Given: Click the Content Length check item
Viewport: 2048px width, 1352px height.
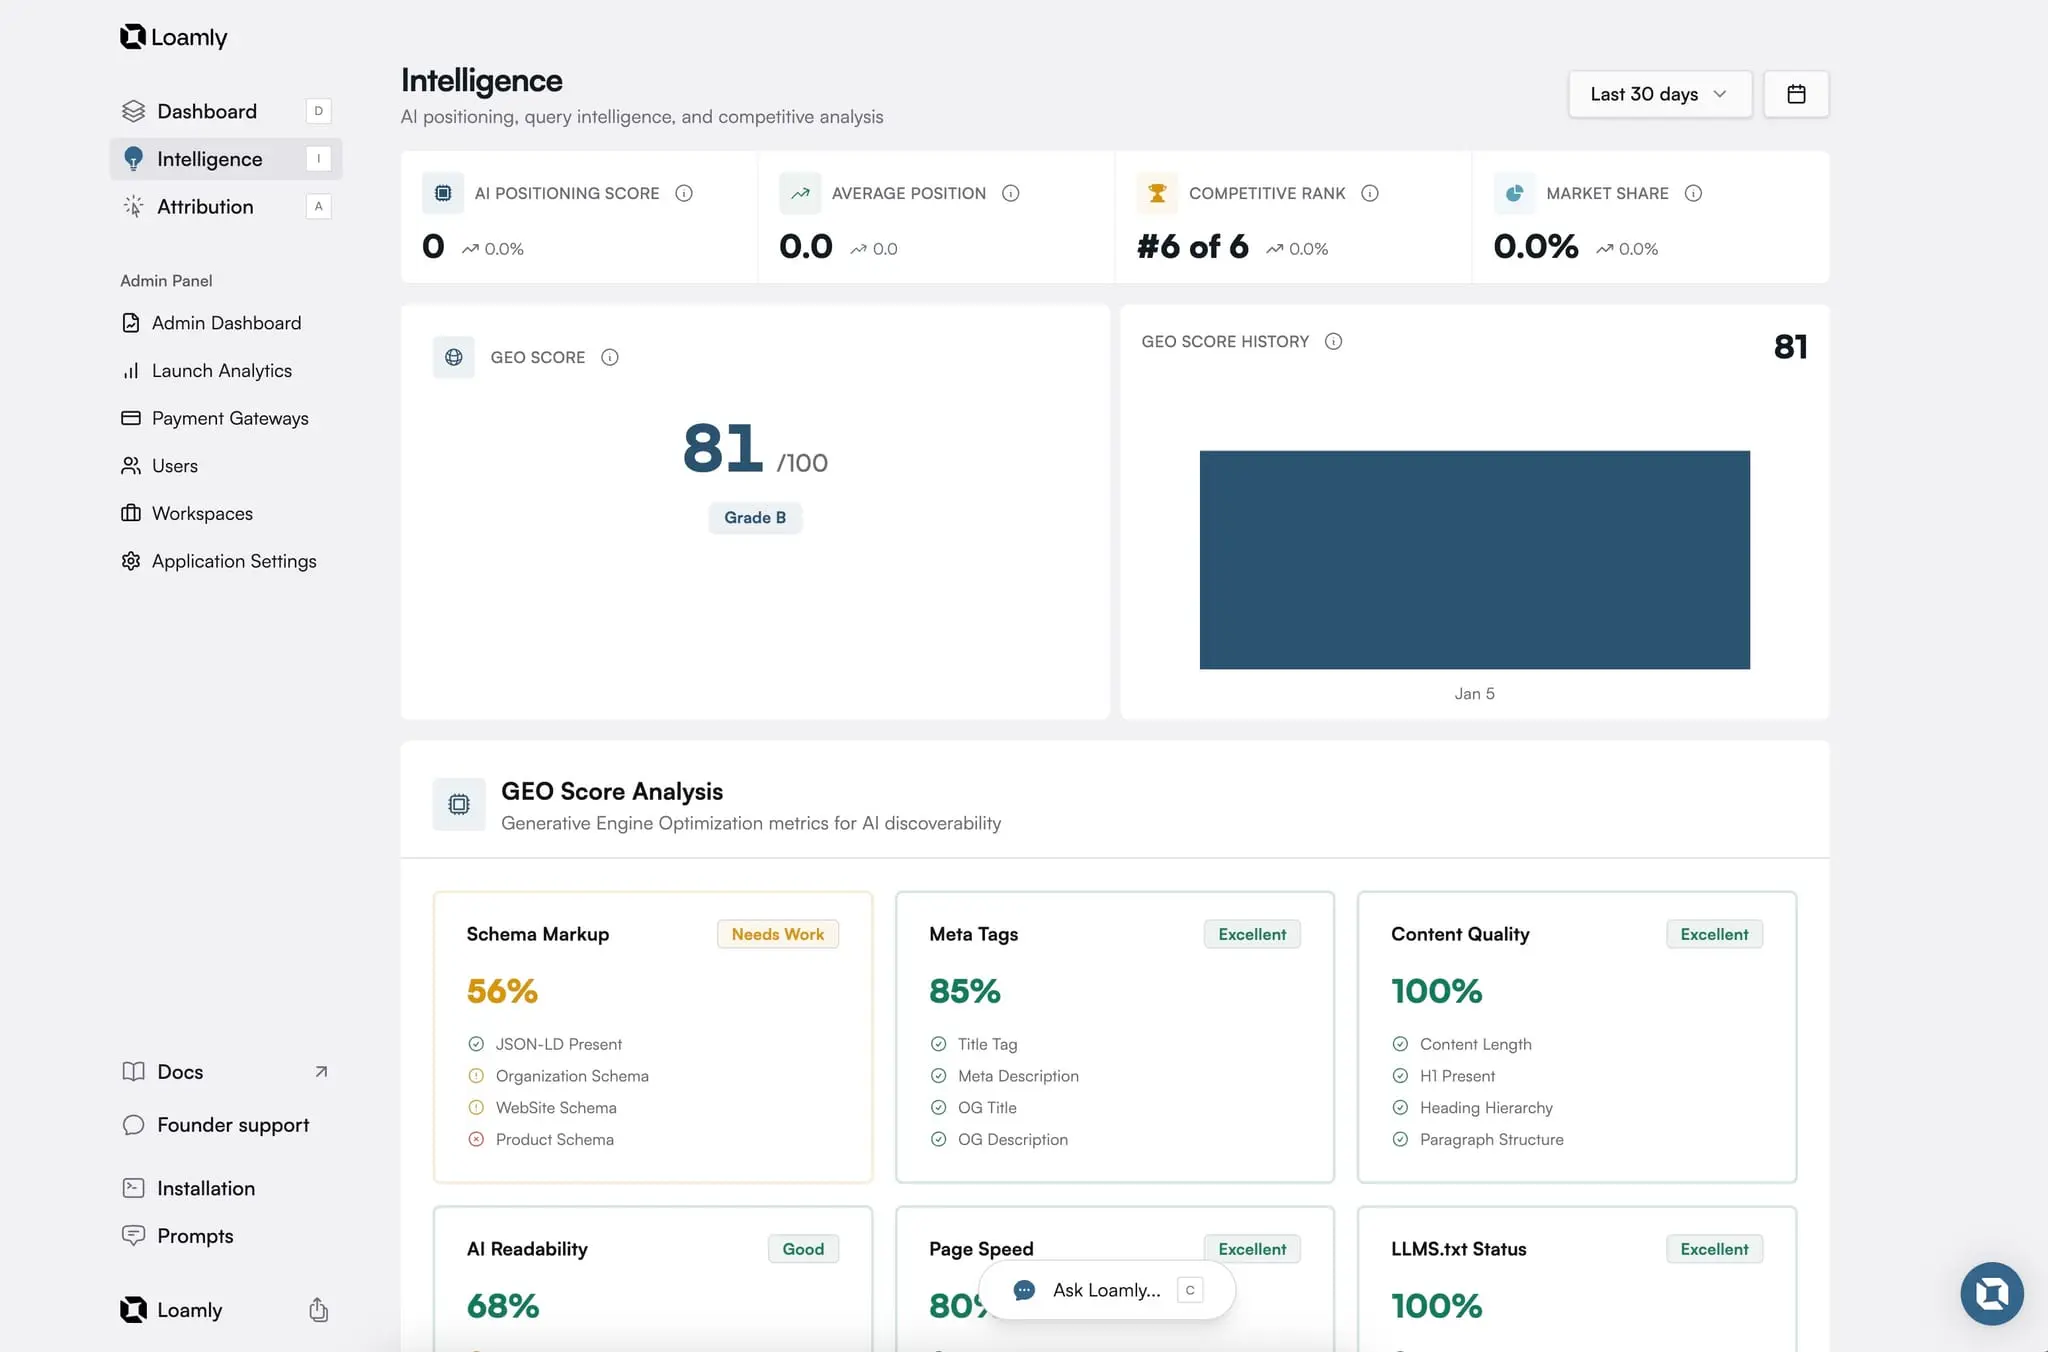Looking at the screenshot, I should coord(1462,1044).
